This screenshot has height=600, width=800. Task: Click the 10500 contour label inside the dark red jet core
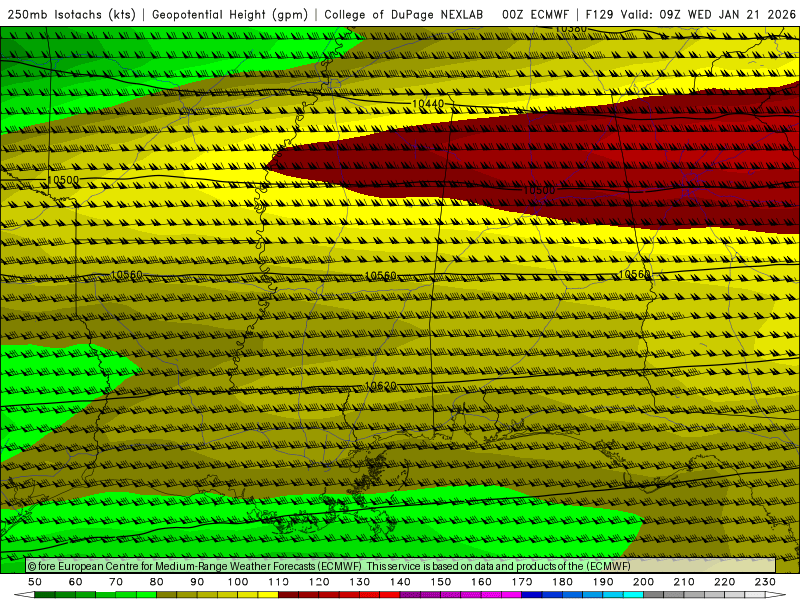coord(539,190)
